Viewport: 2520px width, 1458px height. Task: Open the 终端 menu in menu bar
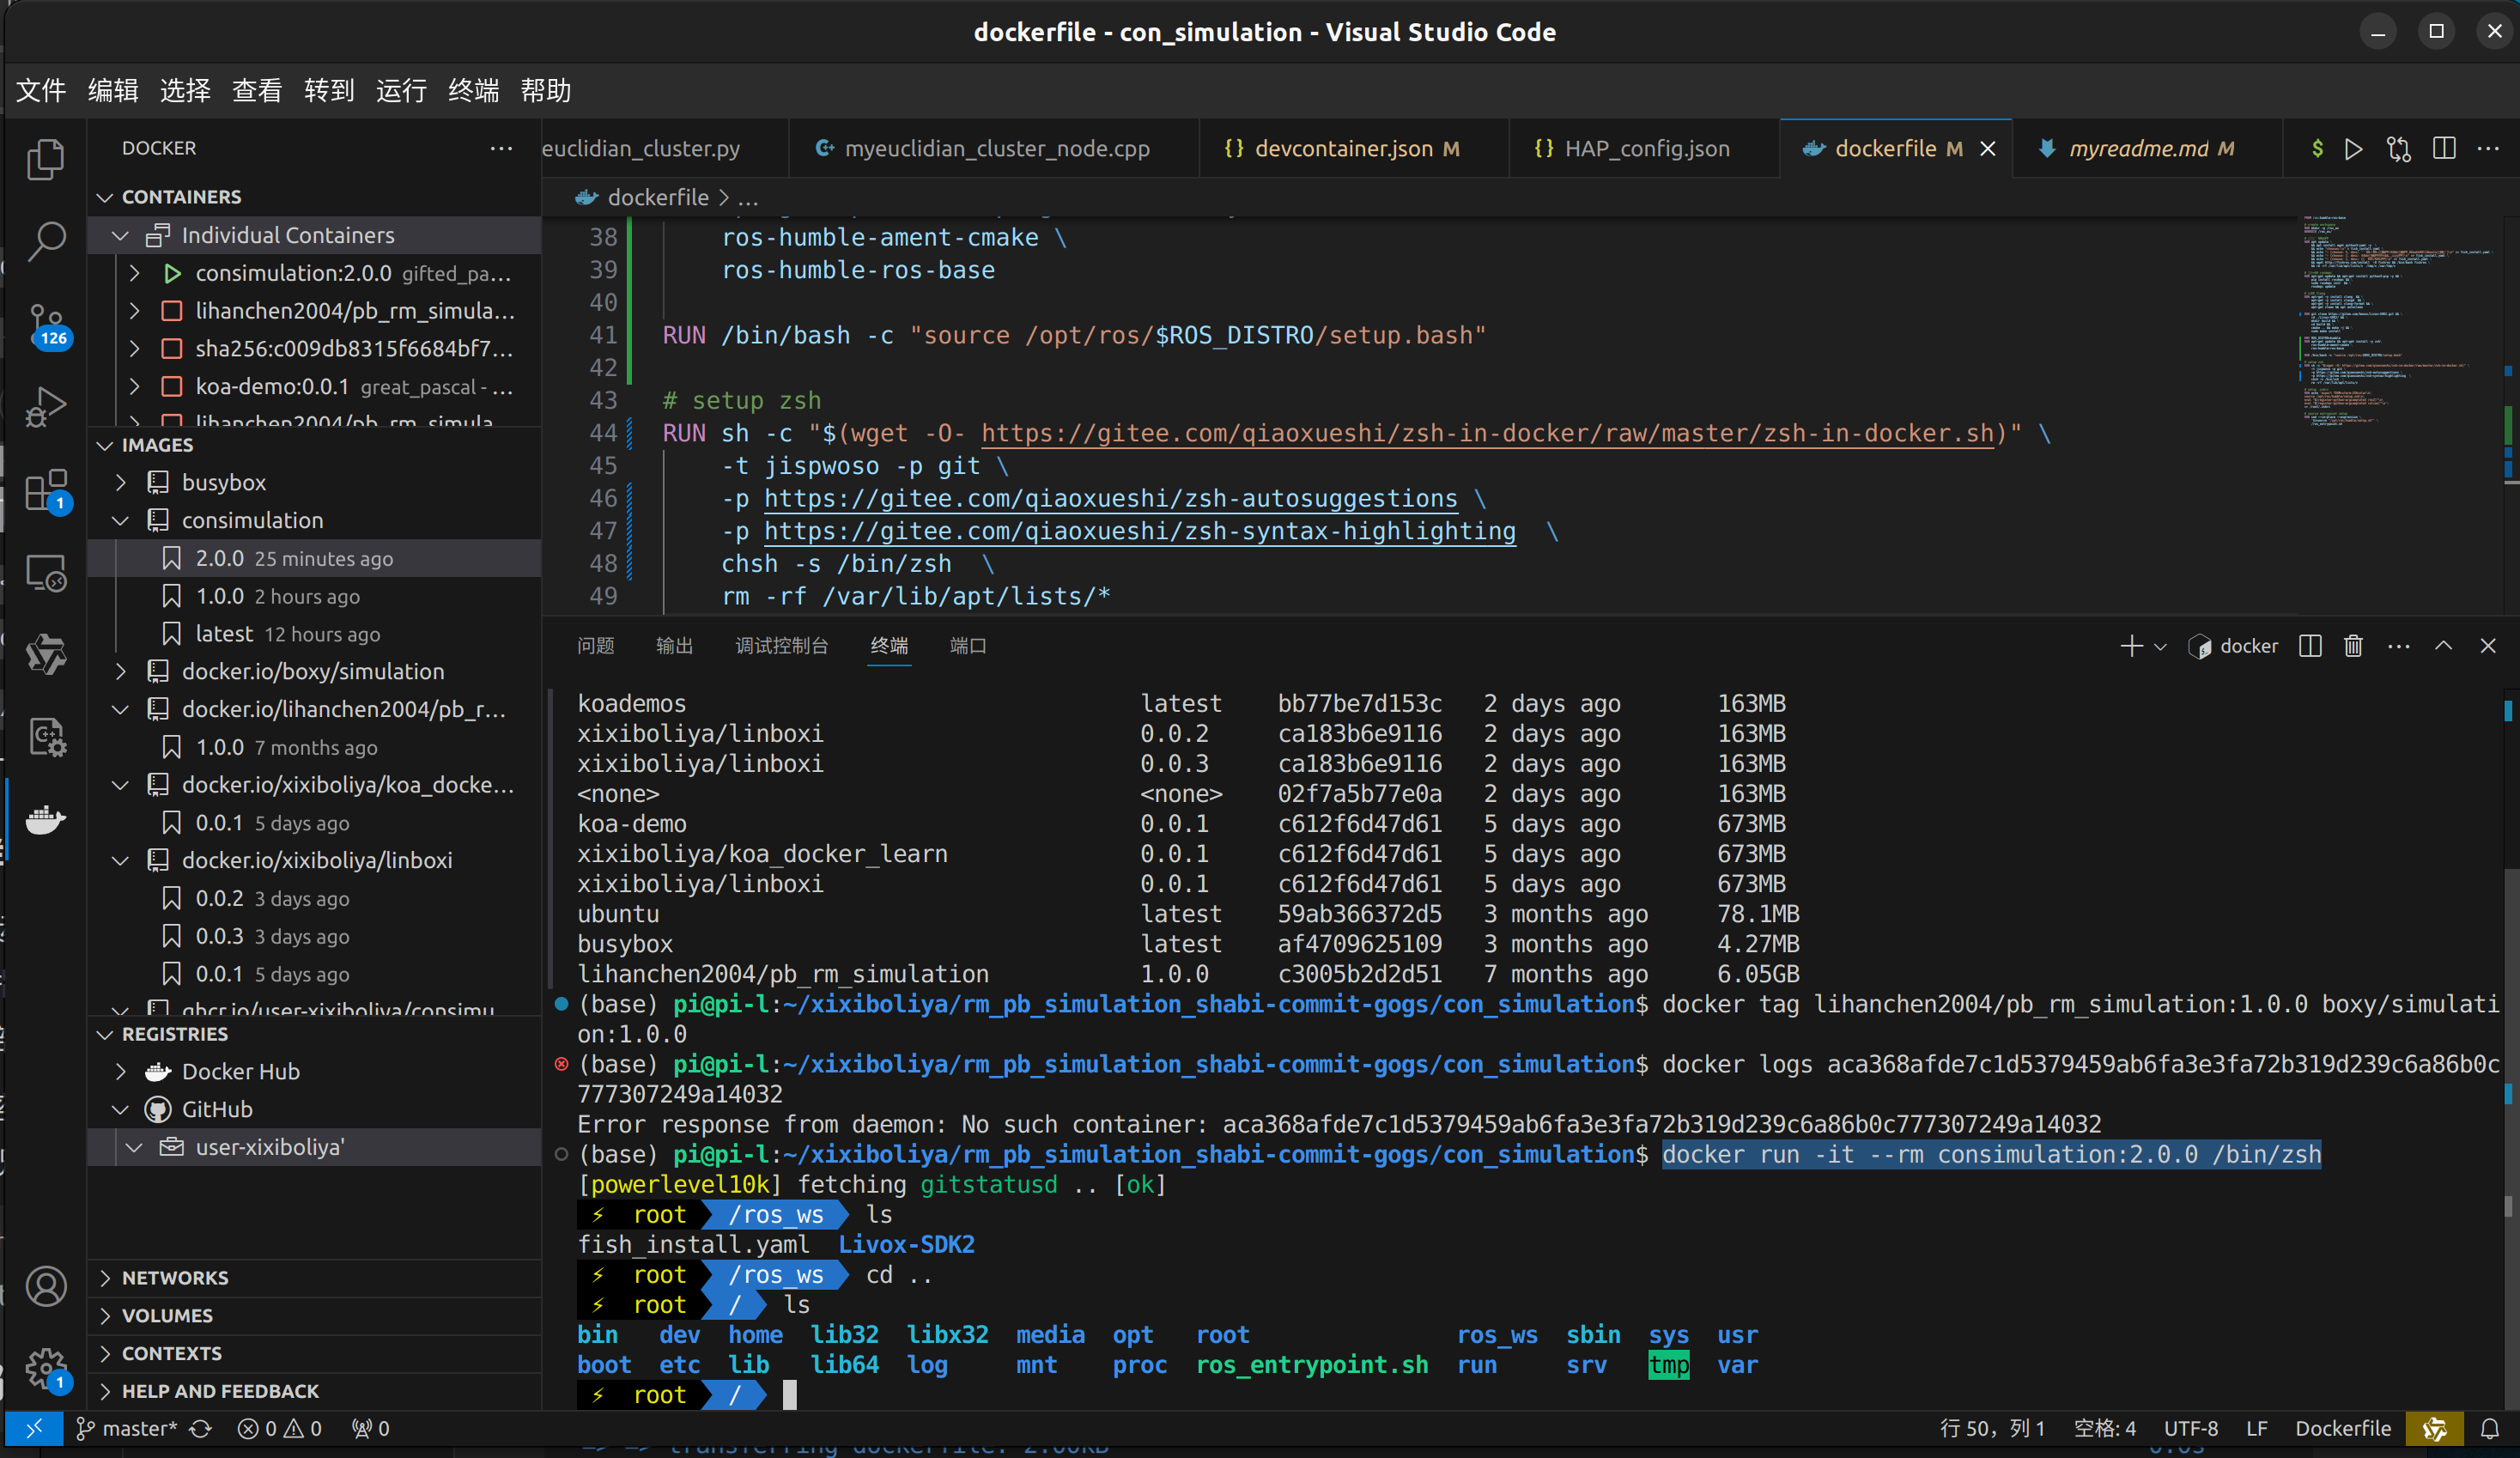point(473,91)
